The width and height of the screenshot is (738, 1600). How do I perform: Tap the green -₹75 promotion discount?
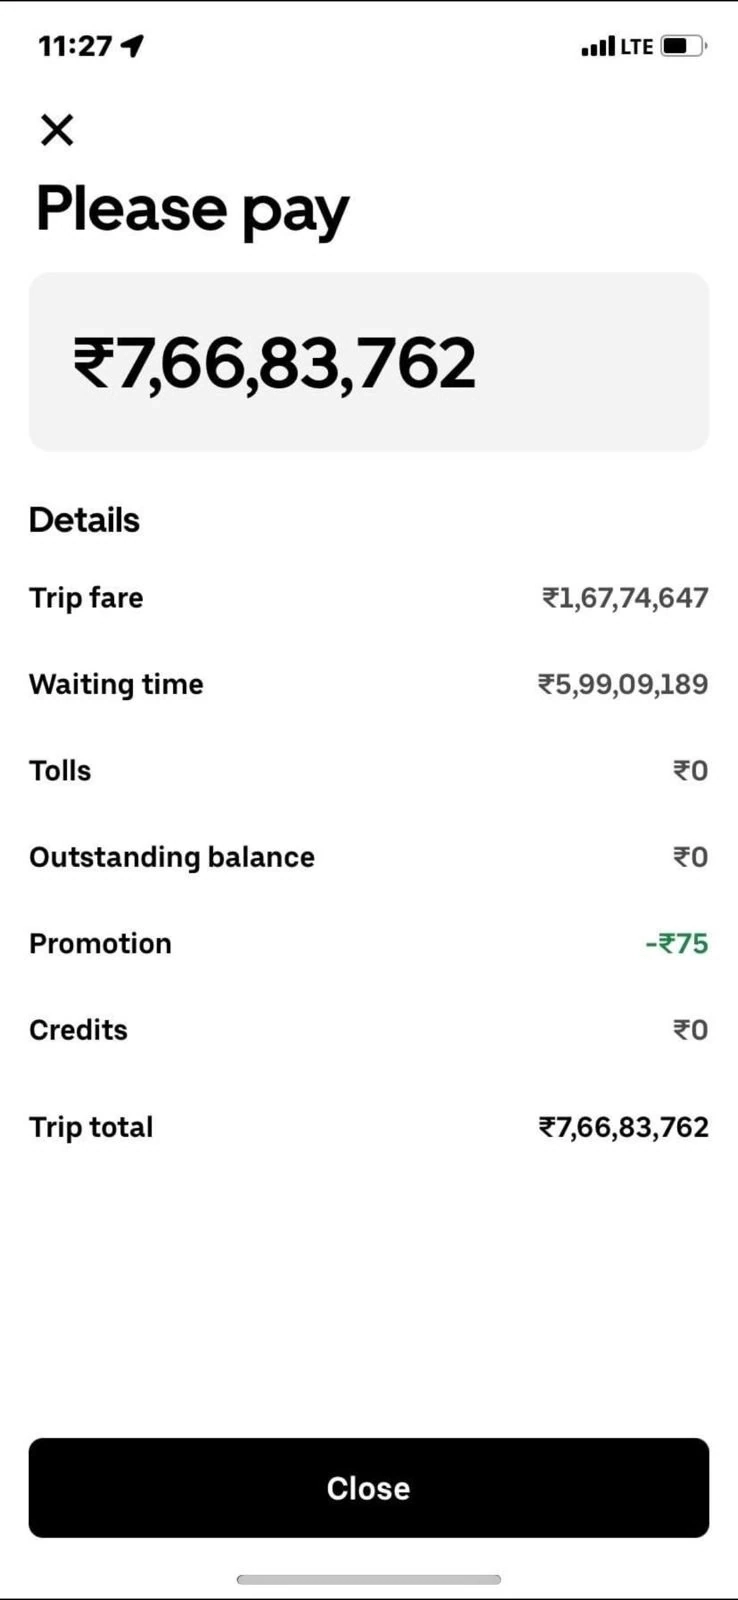point(677,944)
